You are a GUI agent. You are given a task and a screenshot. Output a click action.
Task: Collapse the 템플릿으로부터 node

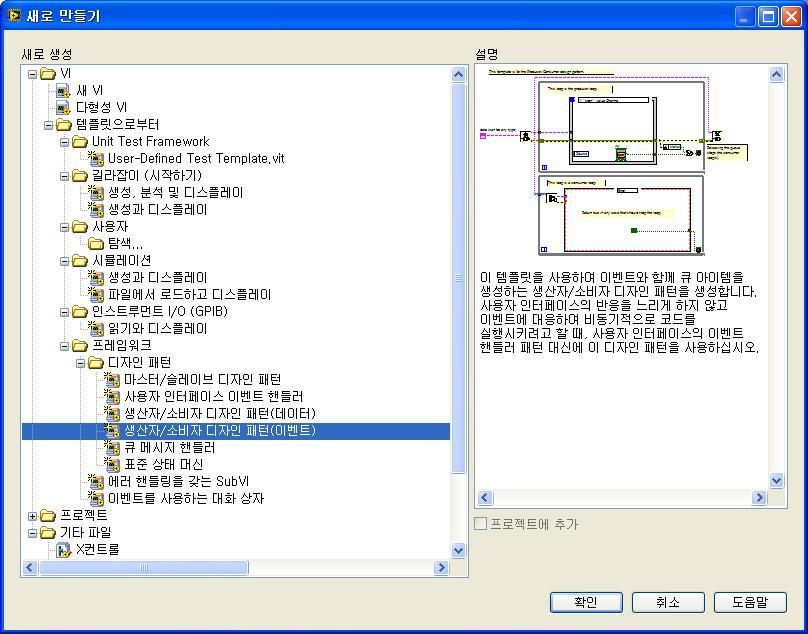[x=48, y=125]
